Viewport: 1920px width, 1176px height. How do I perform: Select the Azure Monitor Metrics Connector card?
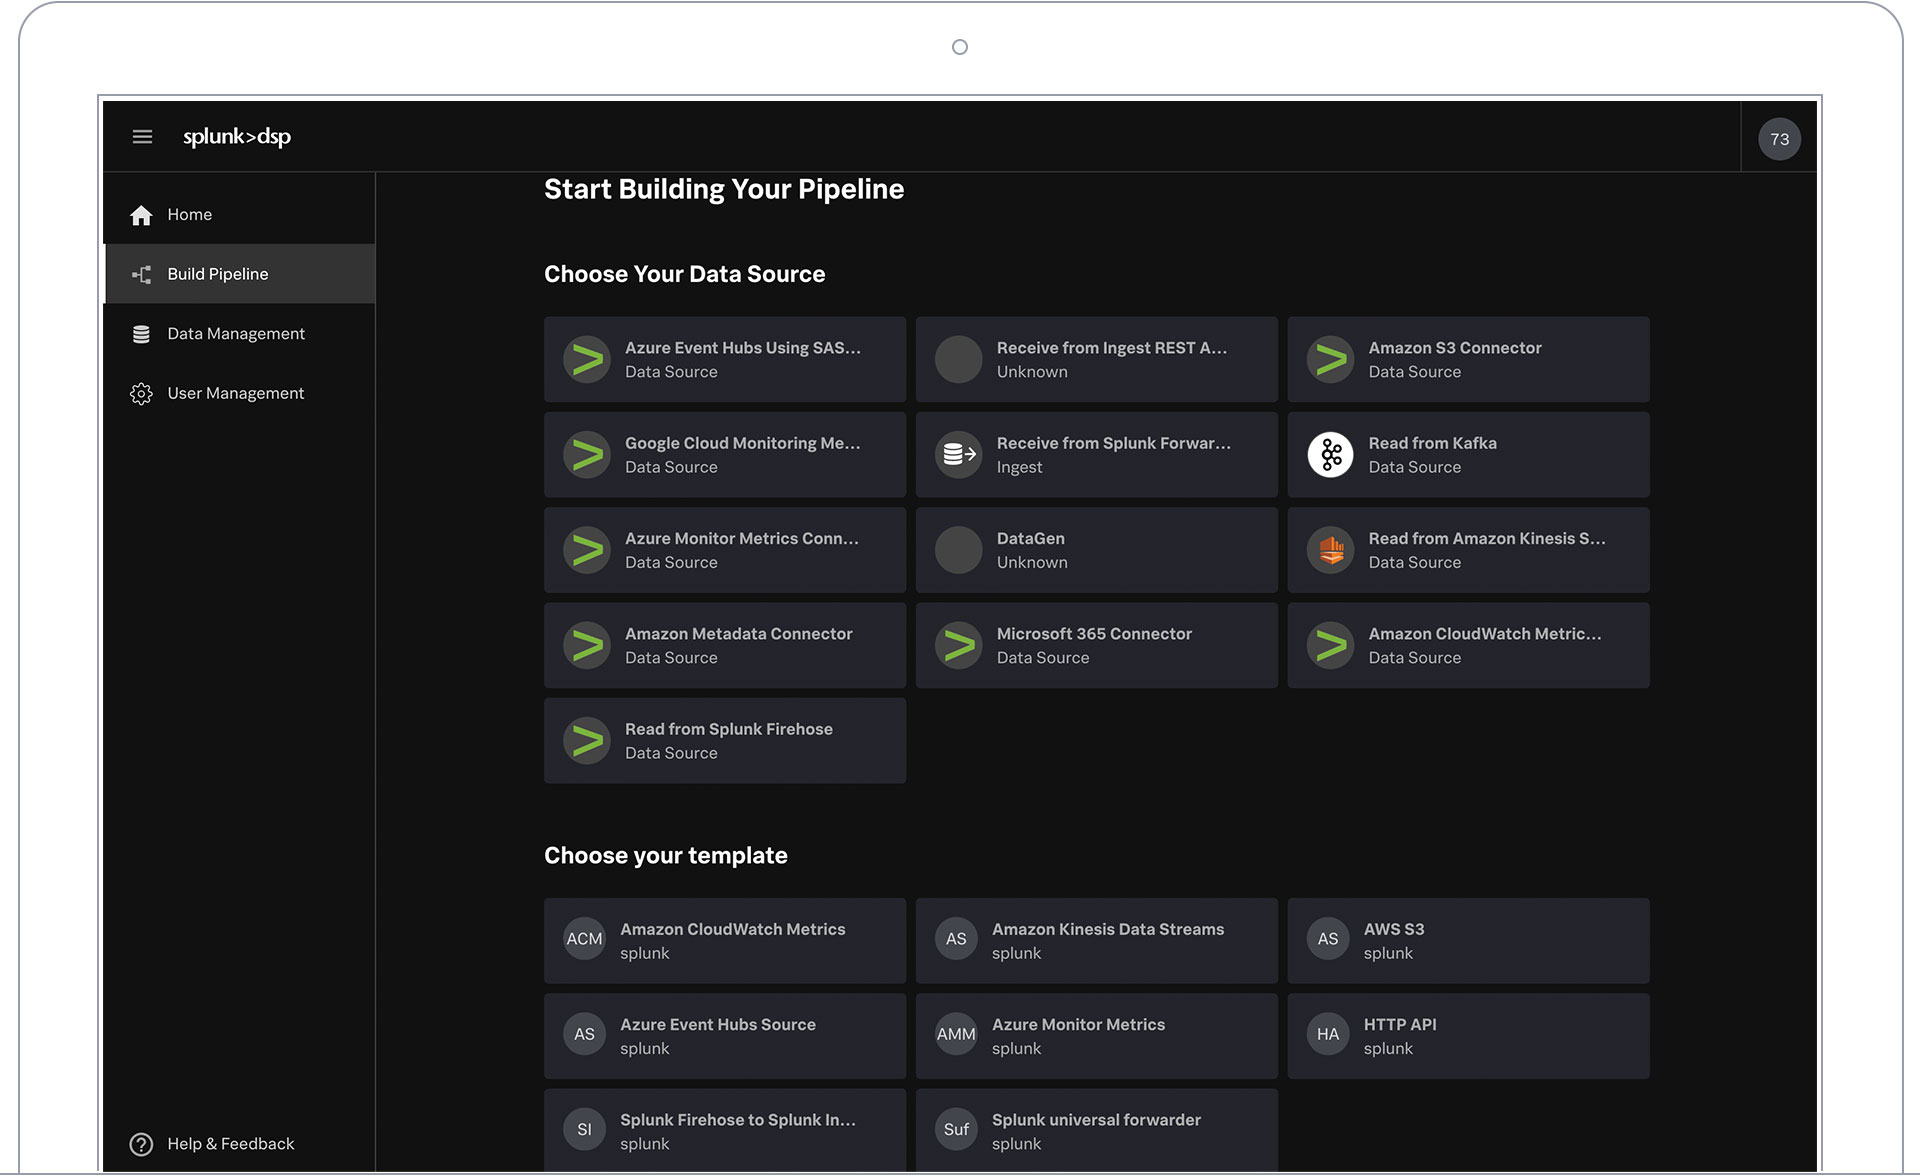[725, 550]
